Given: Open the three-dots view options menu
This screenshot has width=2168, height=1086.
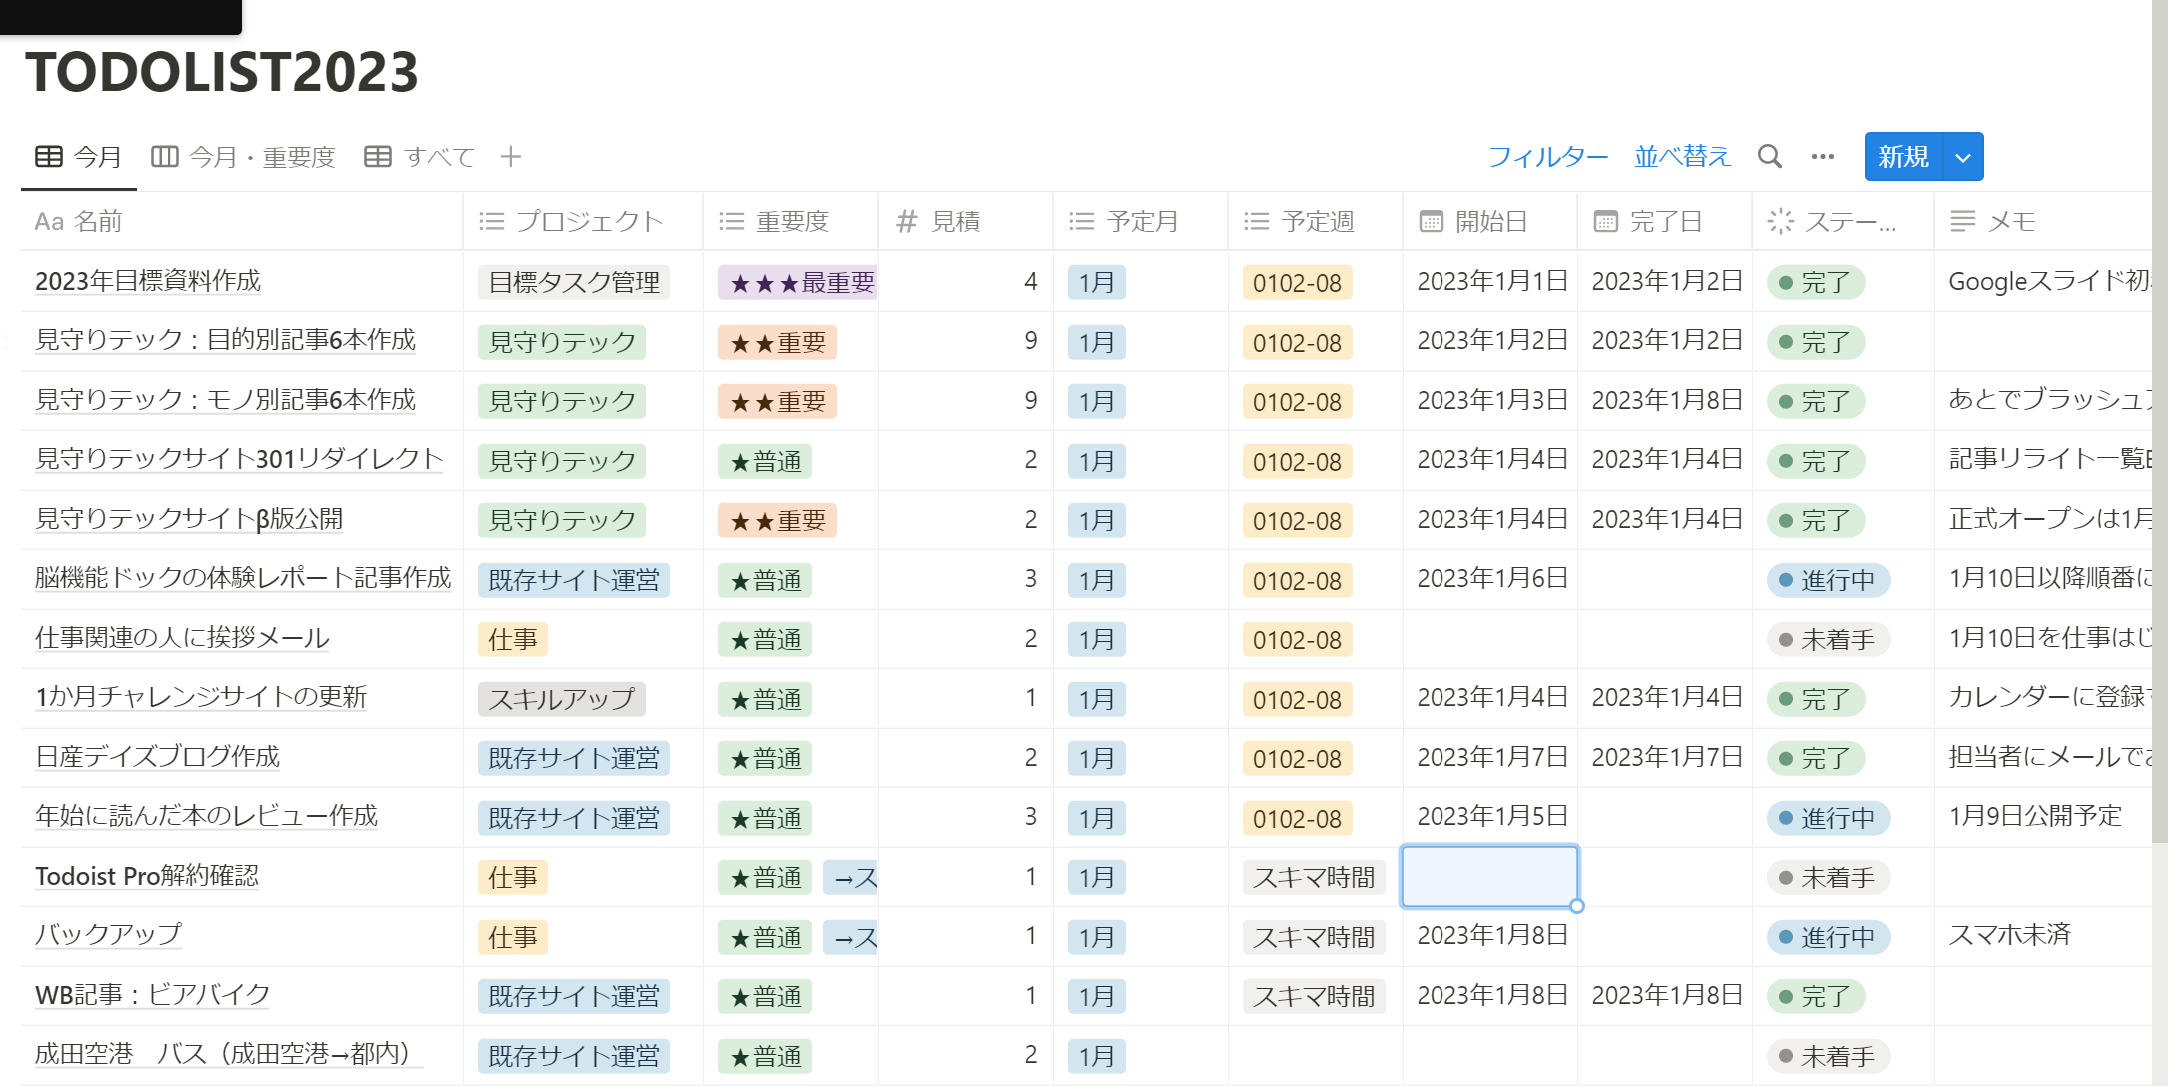Looking at the screenshot, I should (1822, 157).
